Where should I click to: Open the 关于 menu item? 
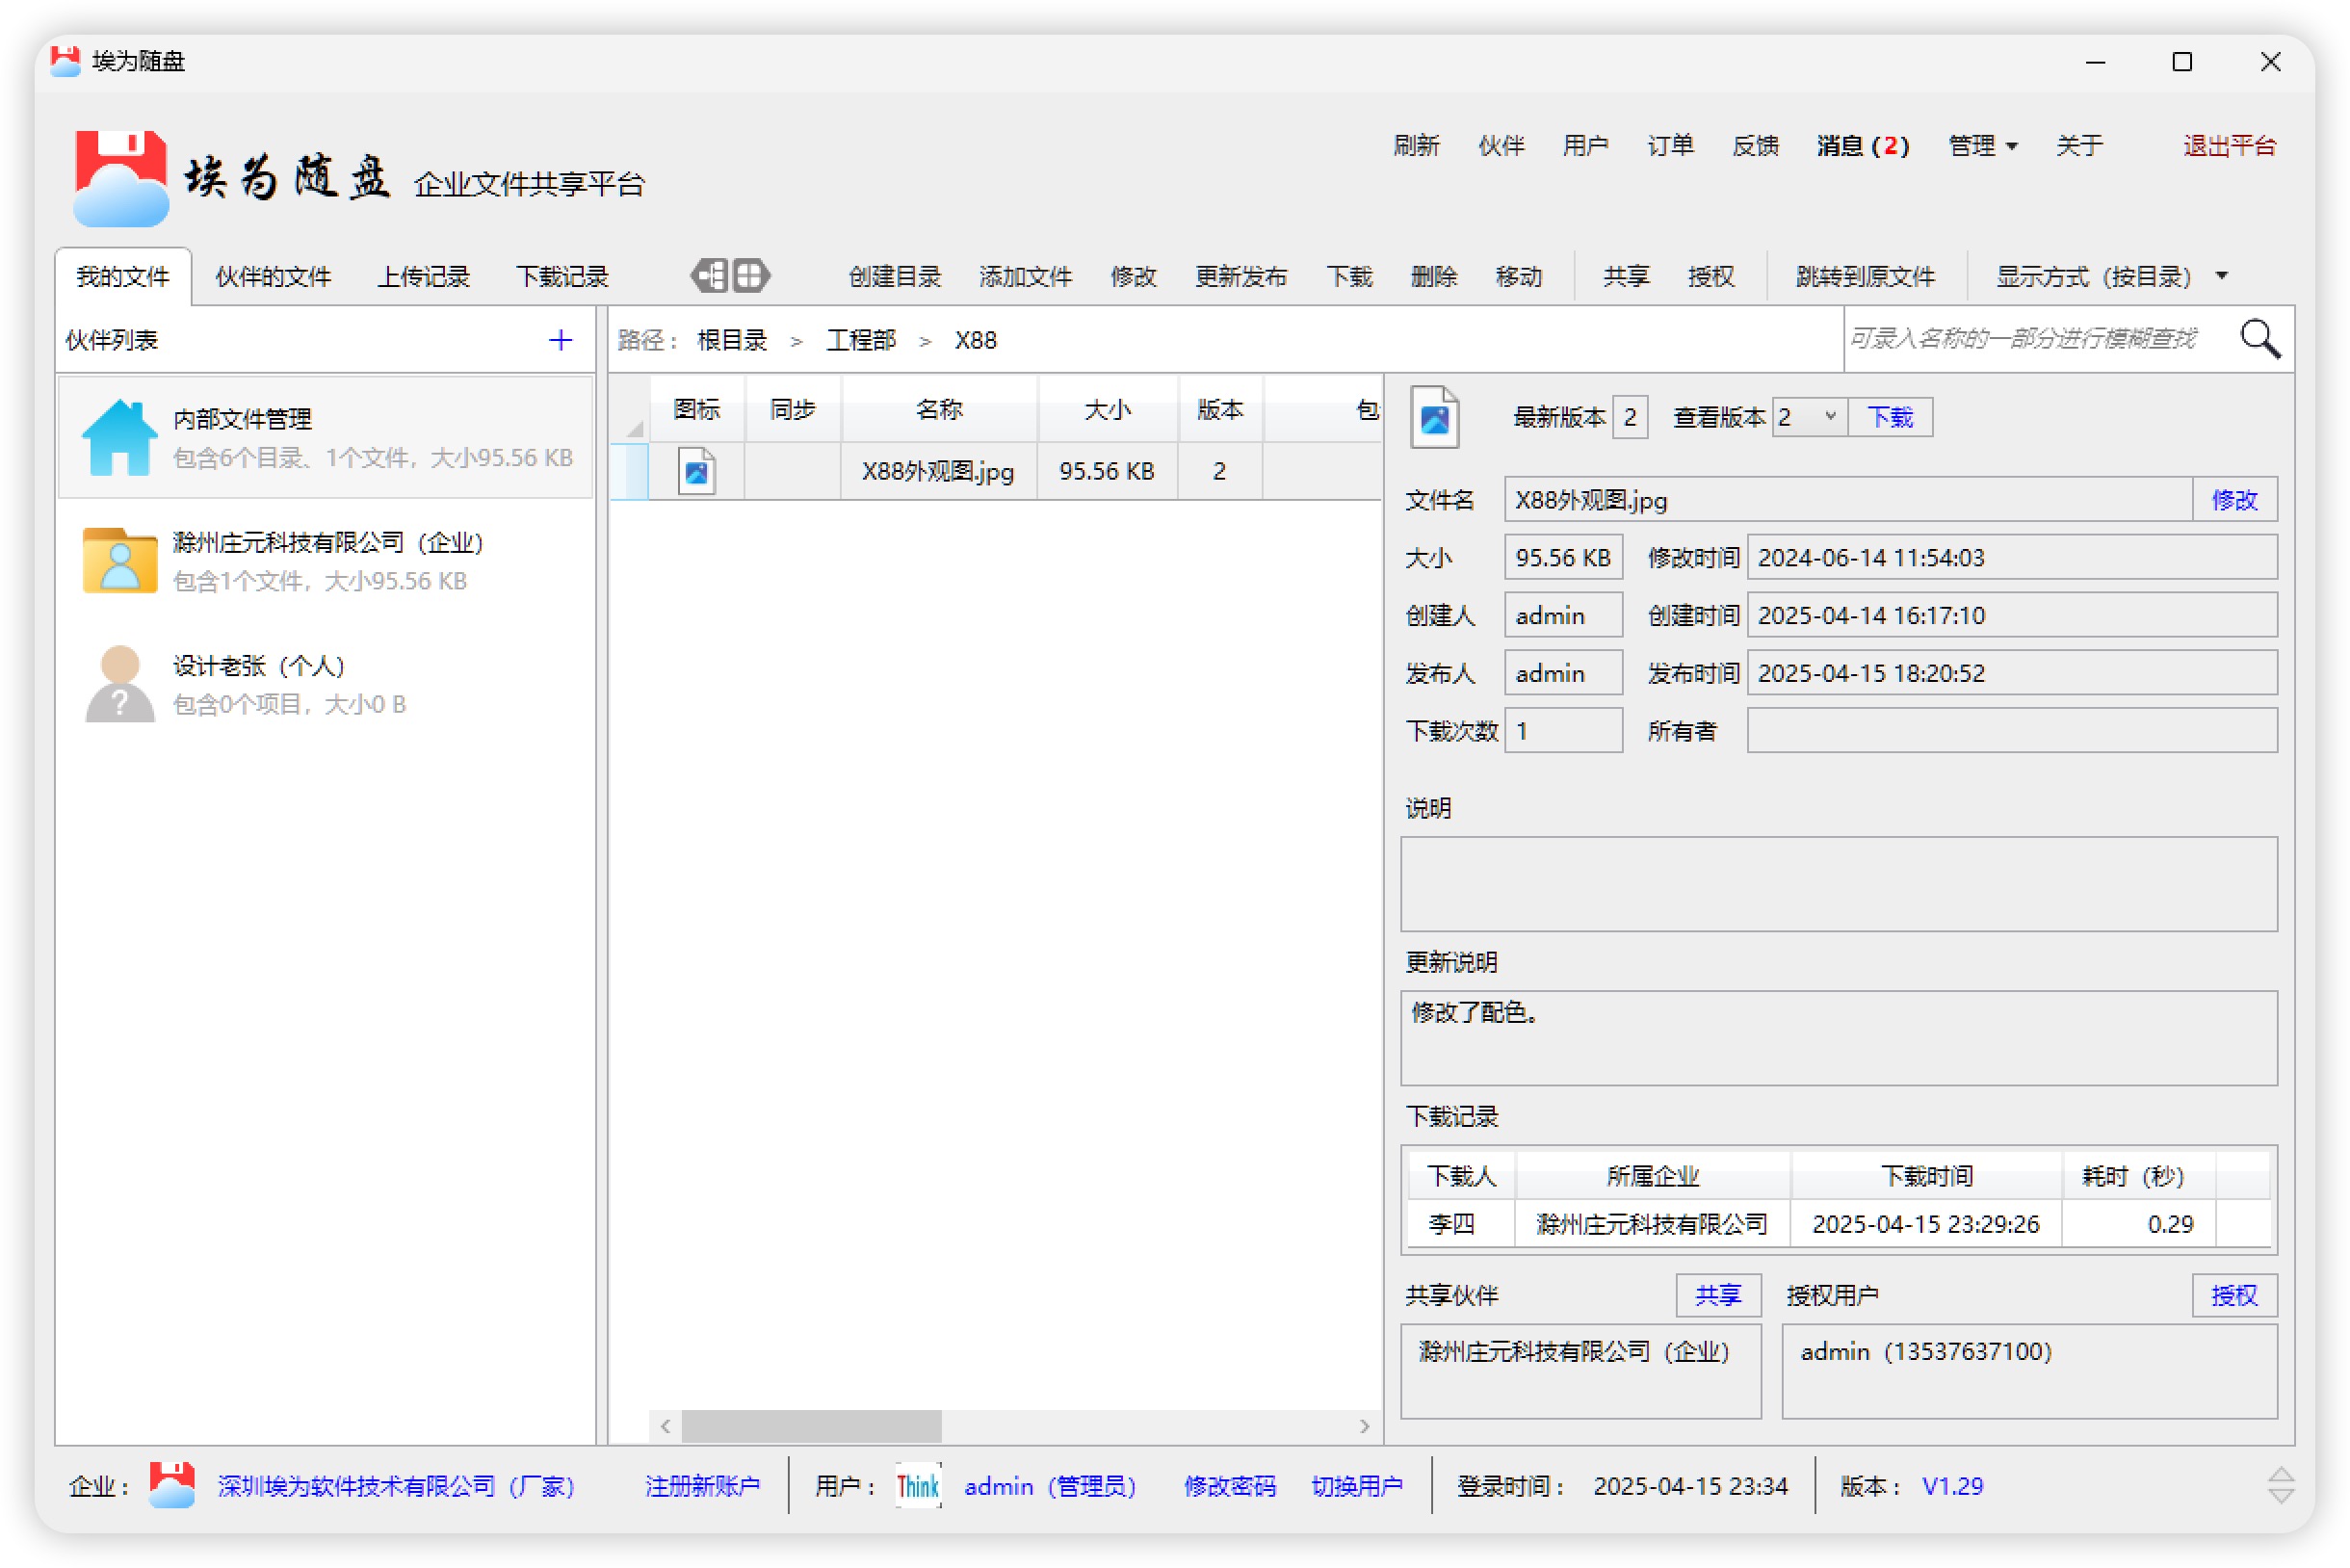[2078, 146]
